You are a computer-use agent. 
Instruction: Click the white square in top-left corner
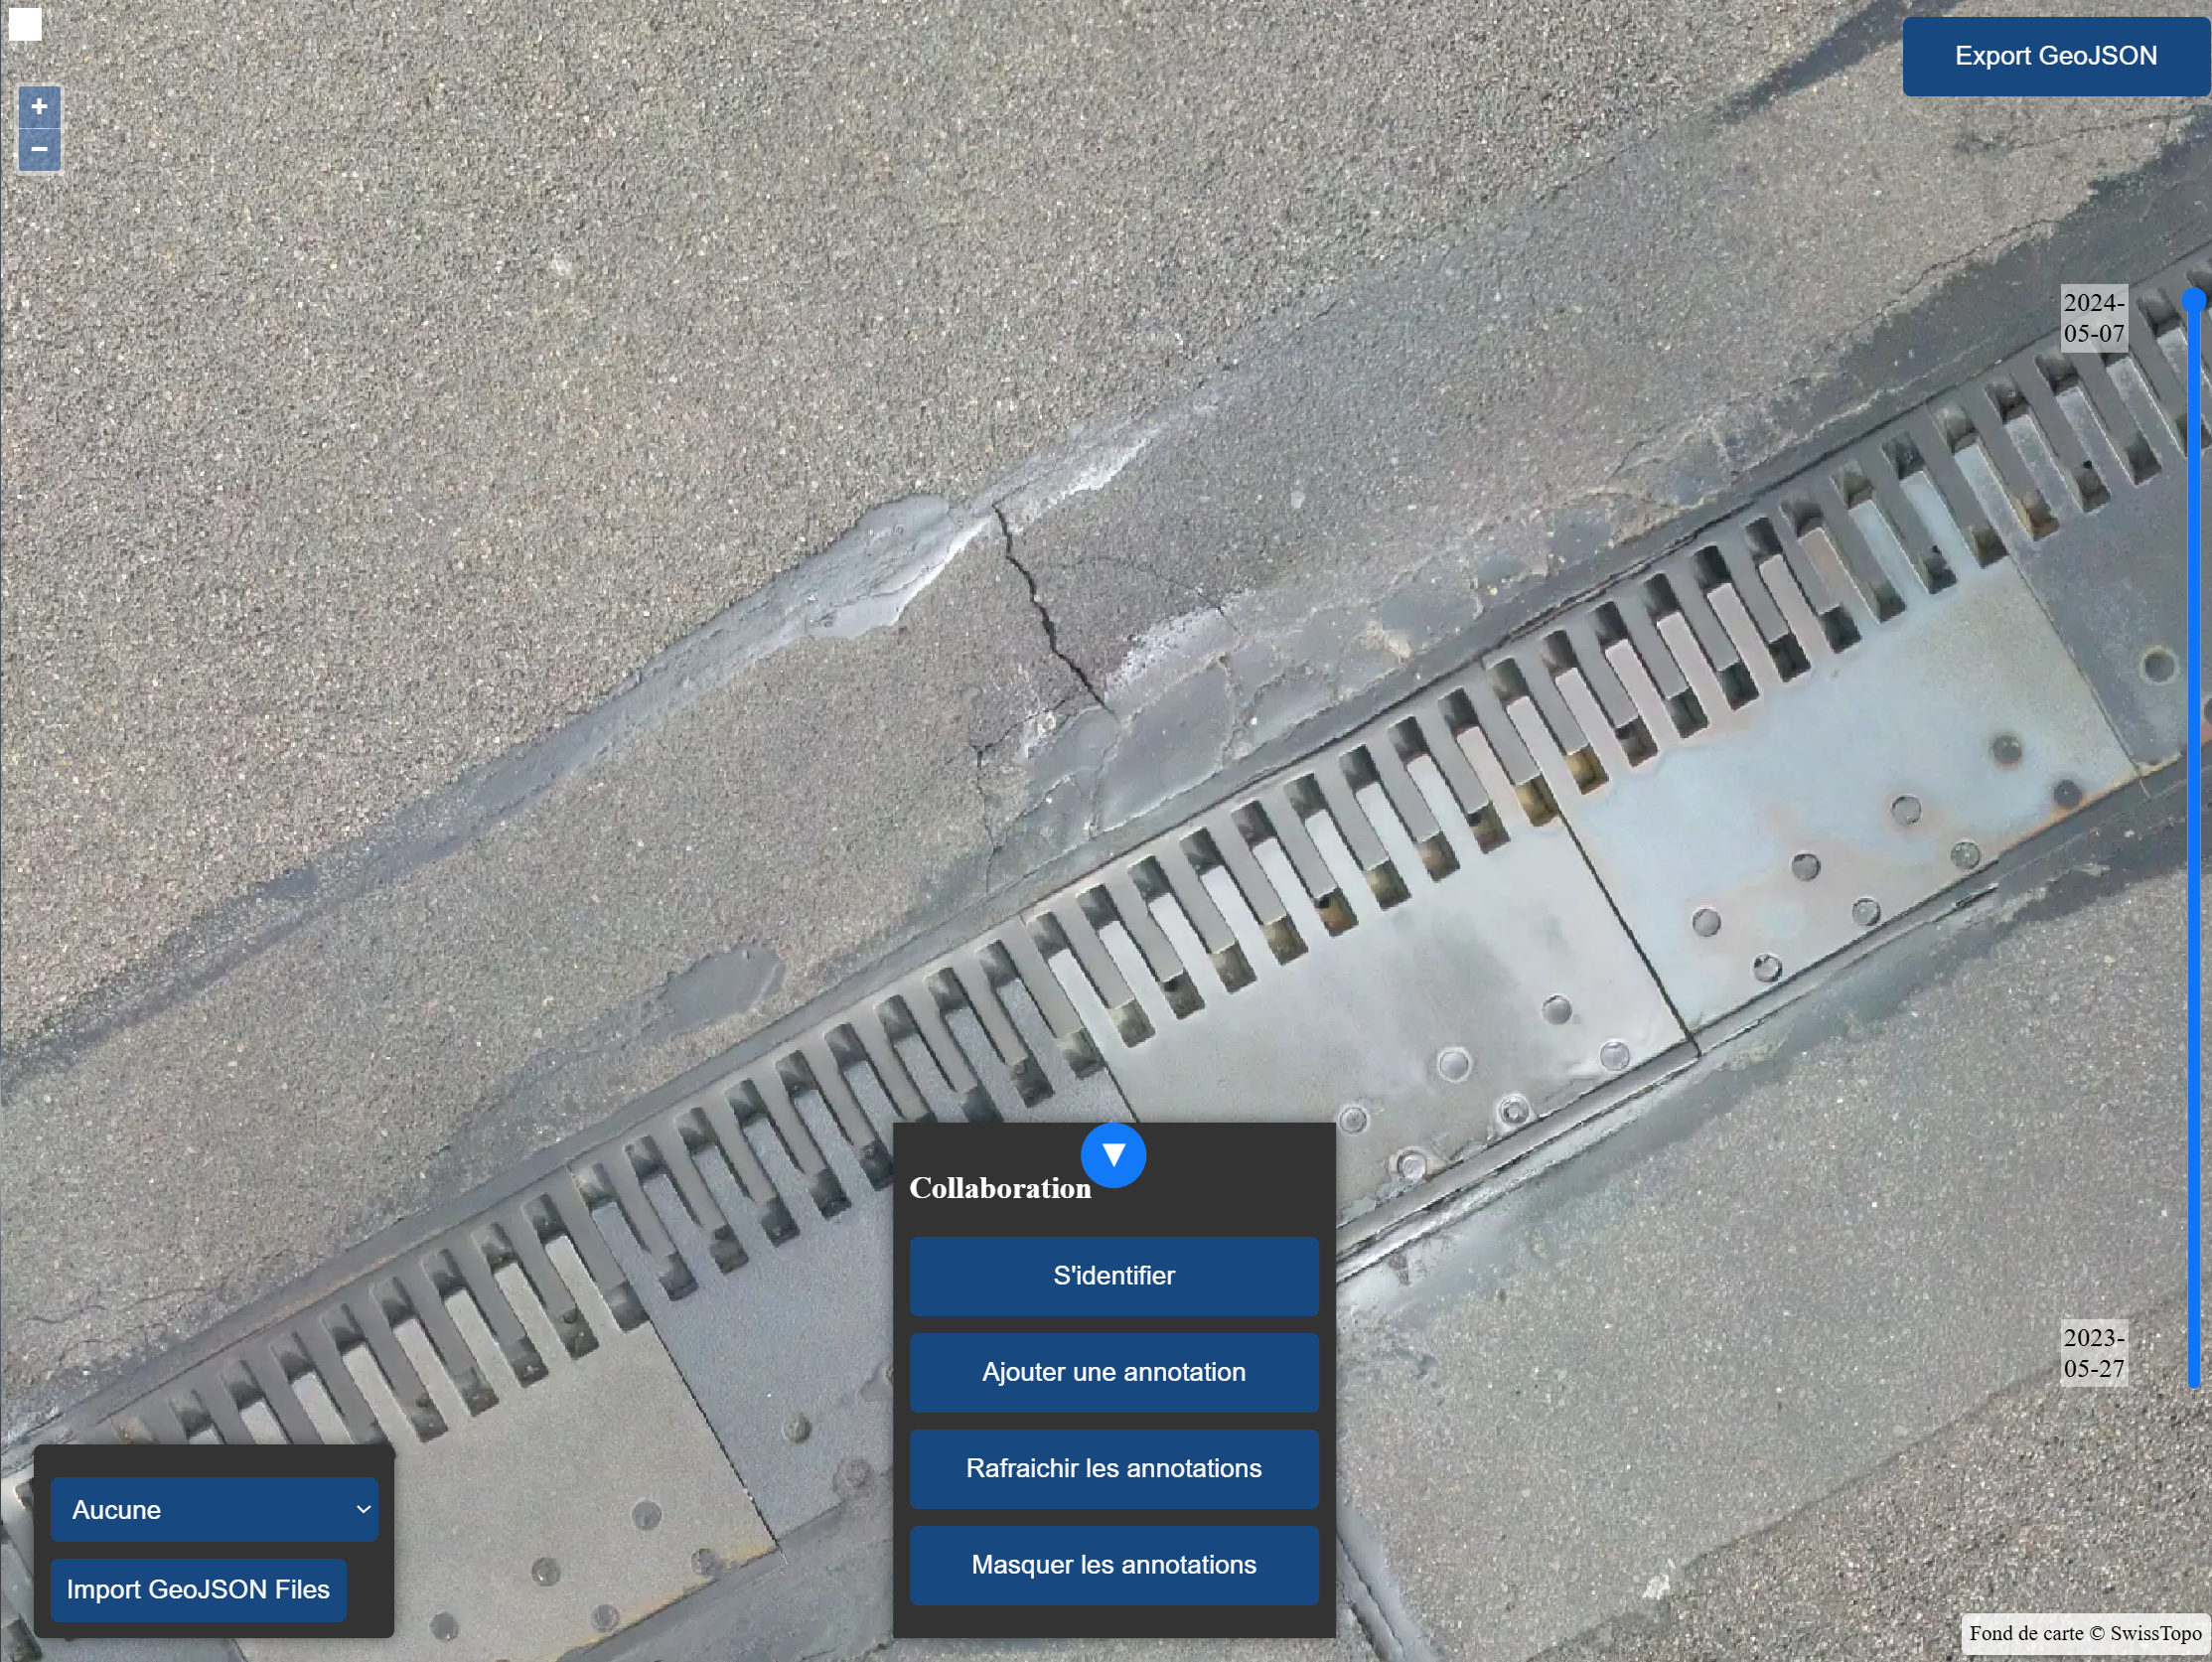[25, 25]
